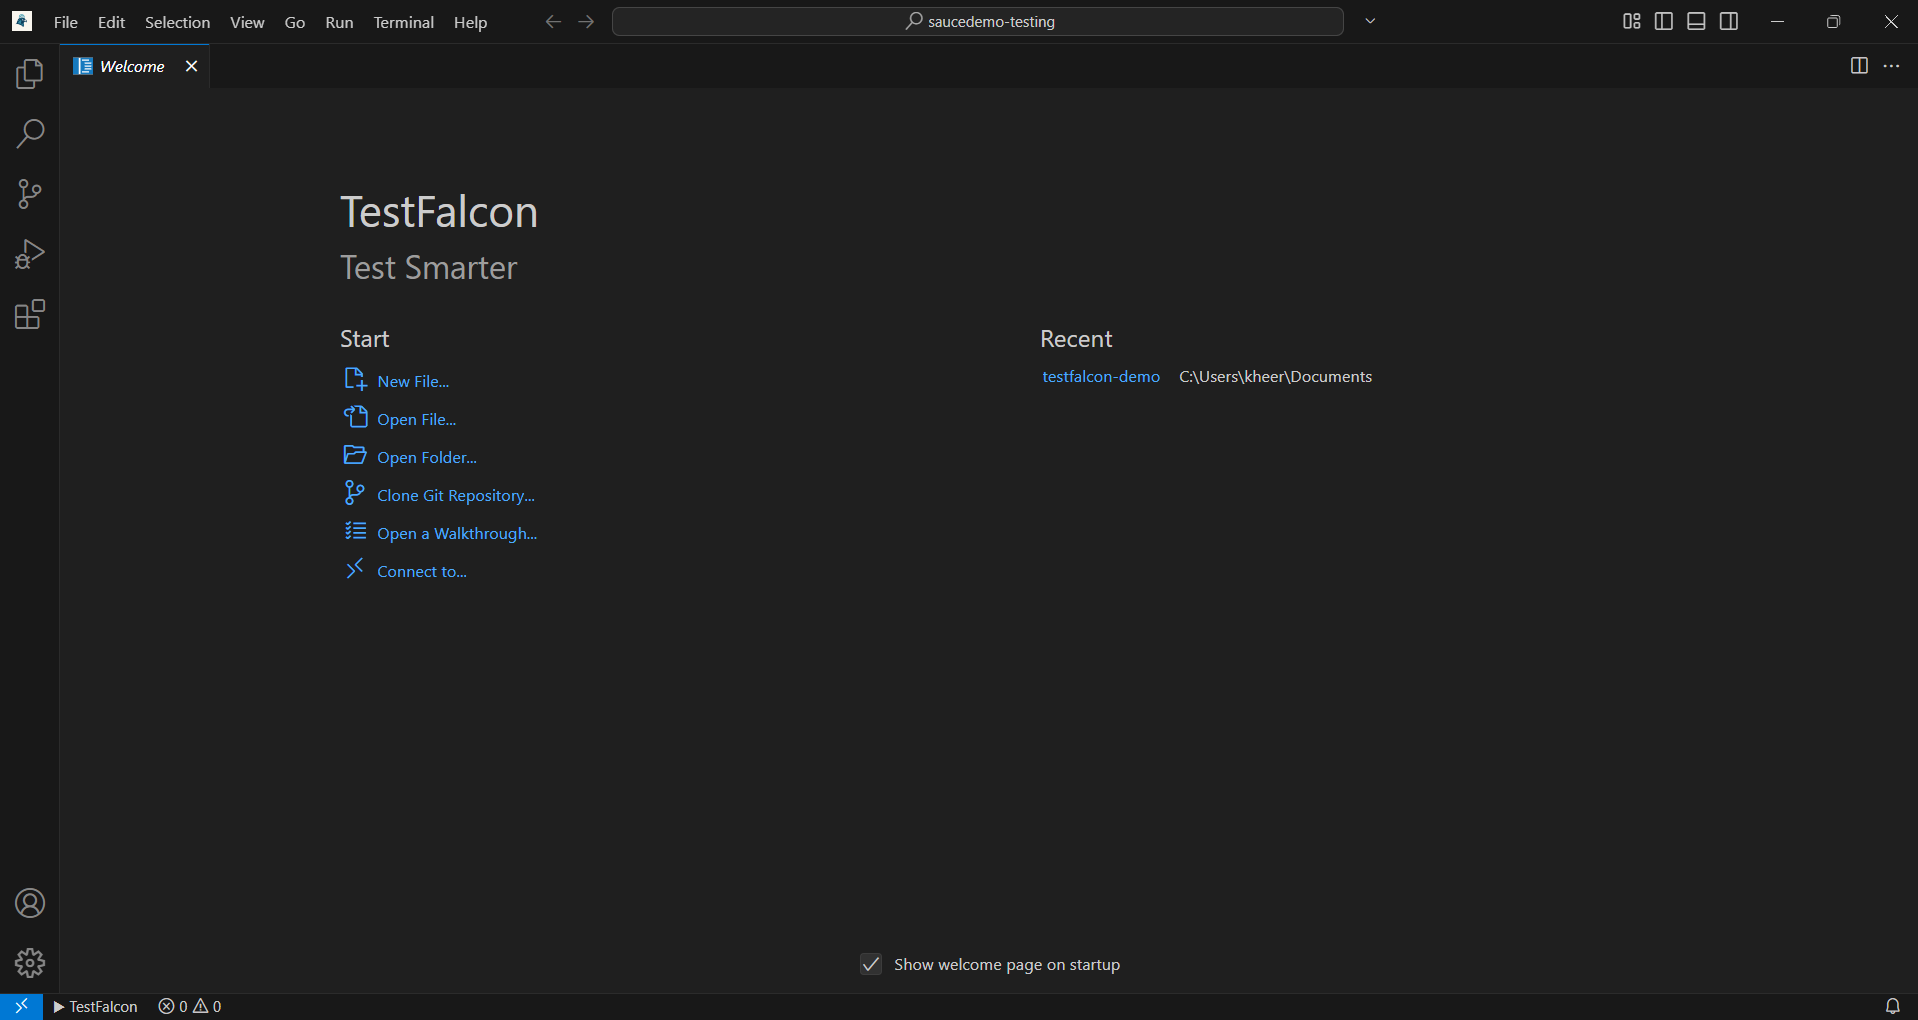
Task: Click the TestFalcon app logo in title bar
Action: point(22,21)
